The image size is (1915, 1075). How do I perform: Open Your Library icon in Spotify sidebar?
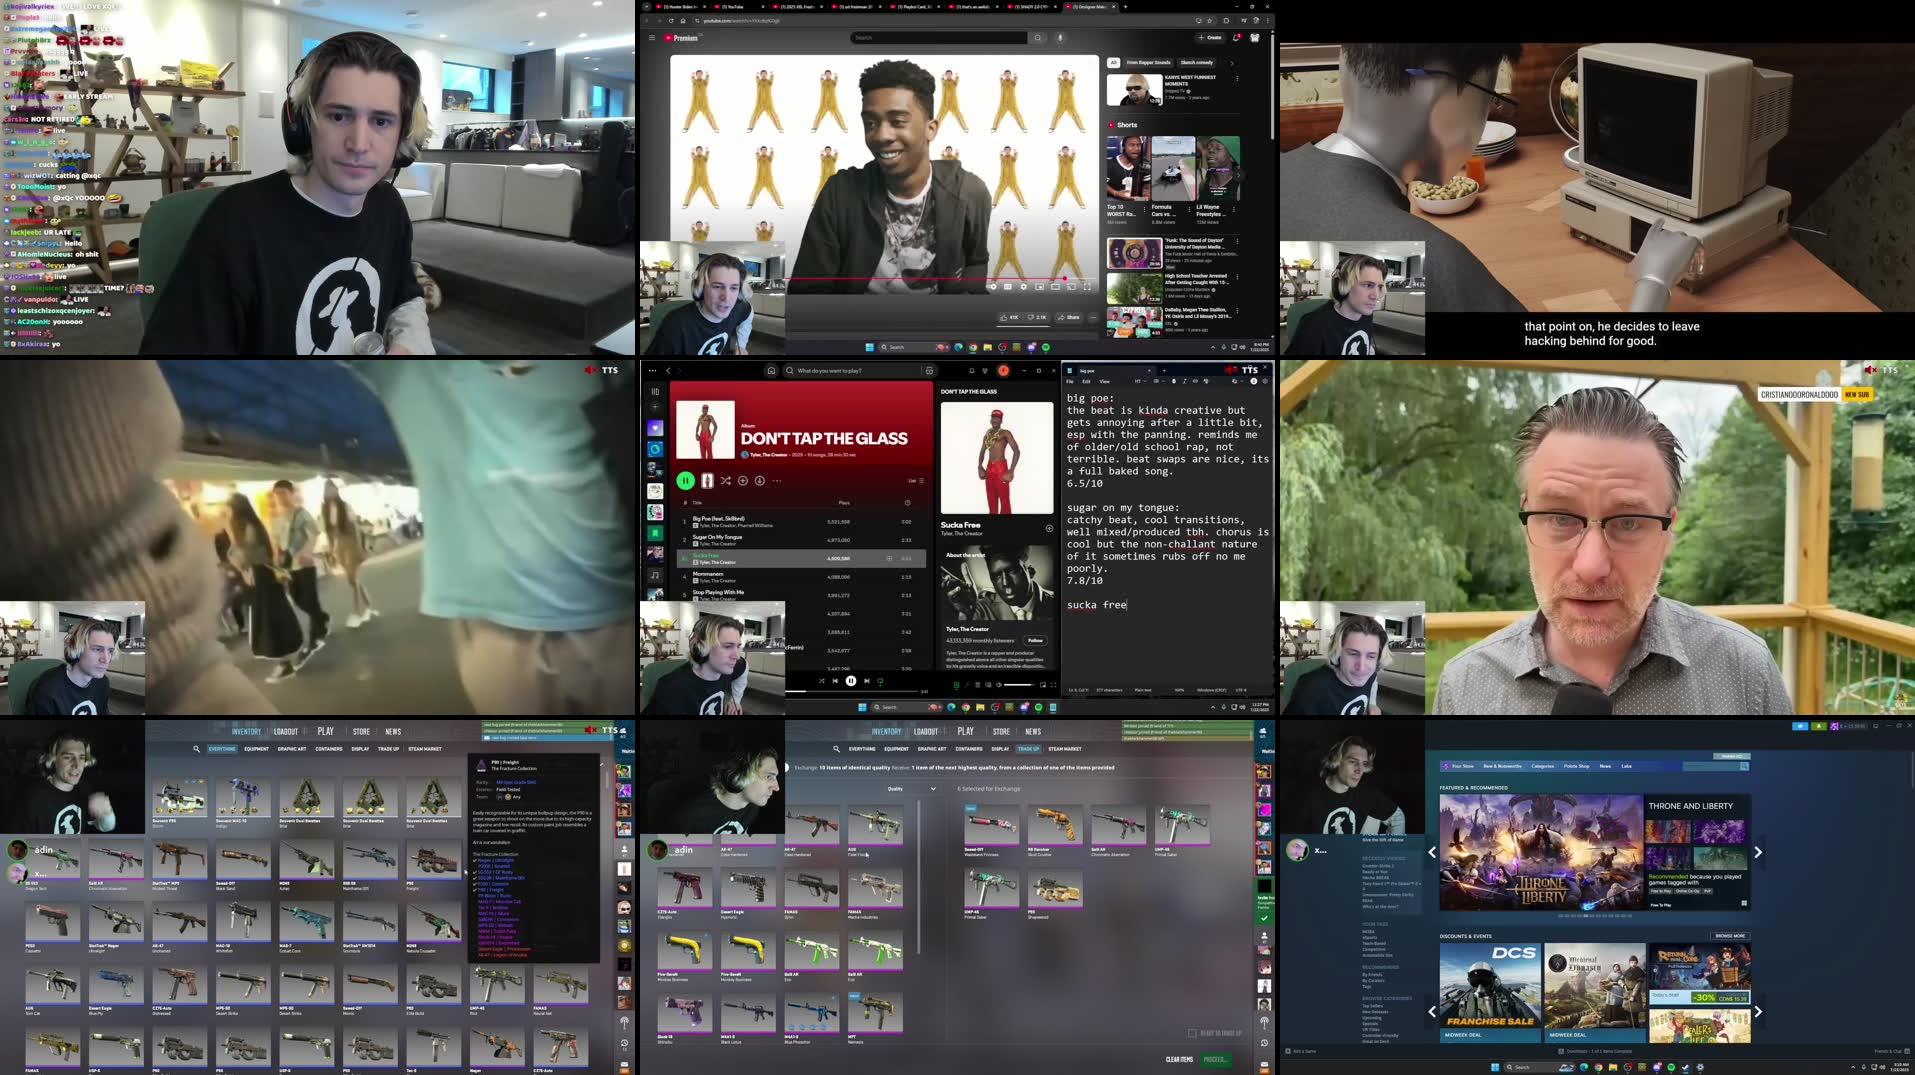coord(655,391)
